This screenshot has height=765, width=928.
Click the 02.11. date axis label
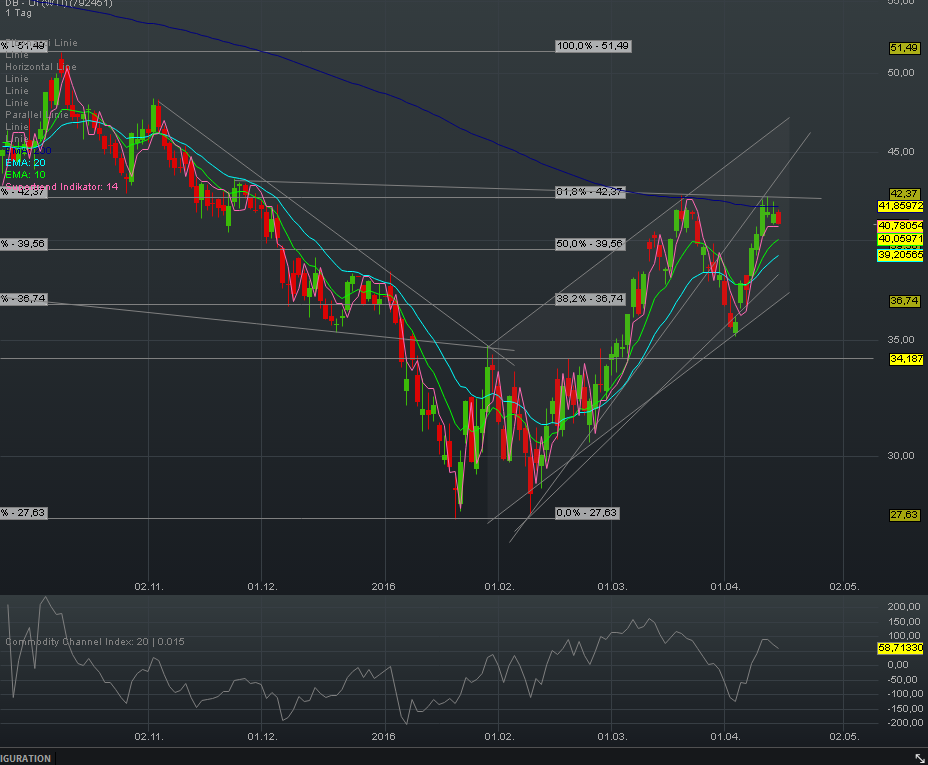click(x=147, y=588)
